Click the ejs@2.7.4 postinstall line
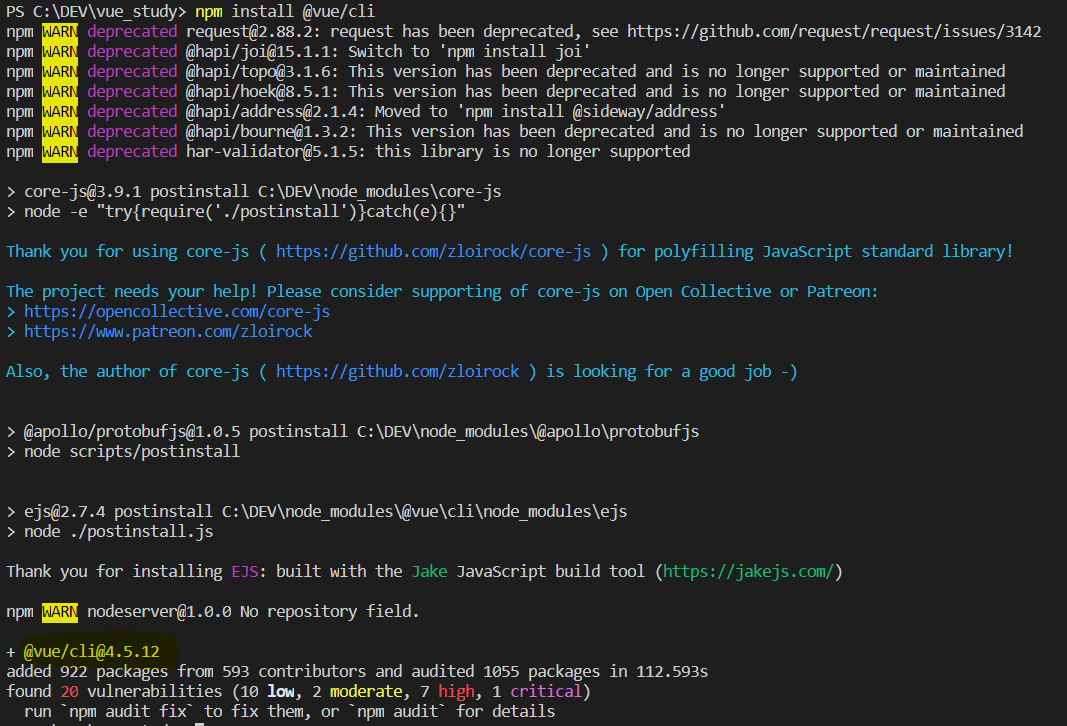Viewport: 1067px width, 726px height. (x=316, y=512)
